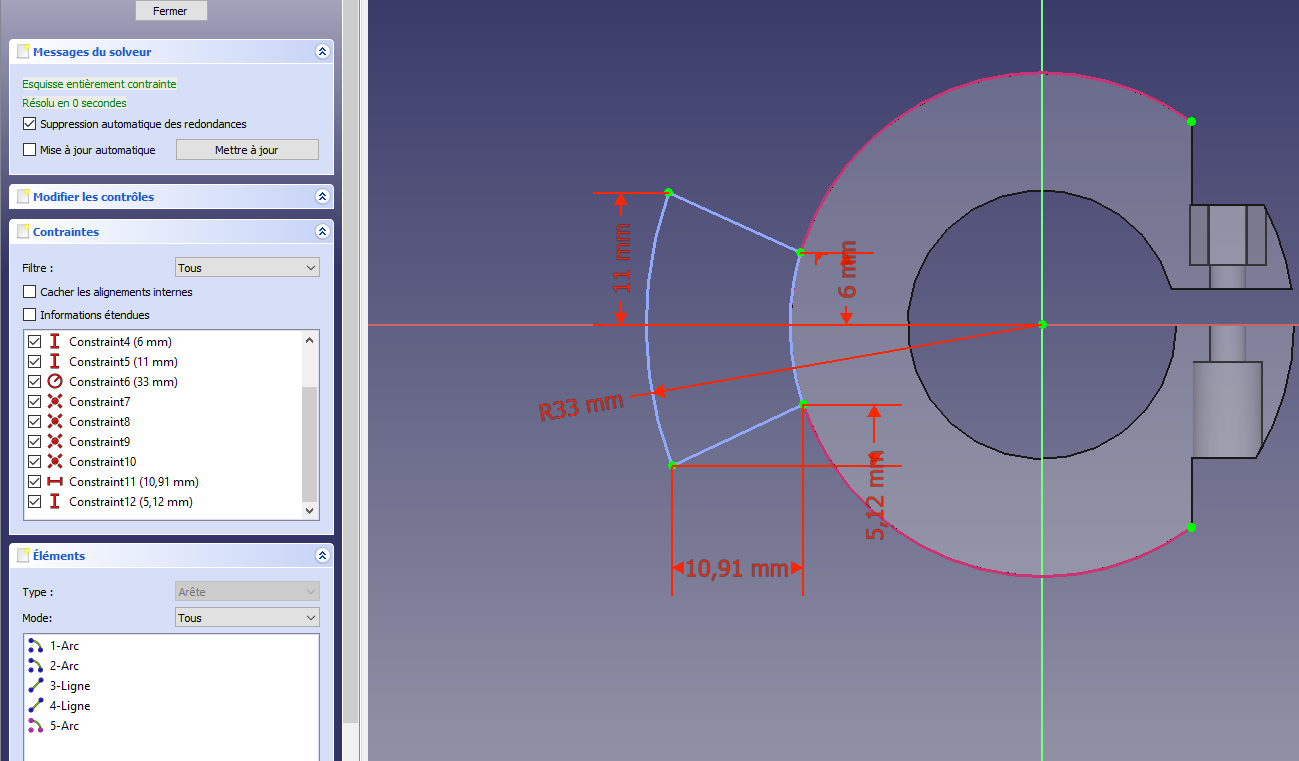Click the line icon of 4-Ligne
Viewport: 1299px width, 761px height.
click(x=36, y=706)
